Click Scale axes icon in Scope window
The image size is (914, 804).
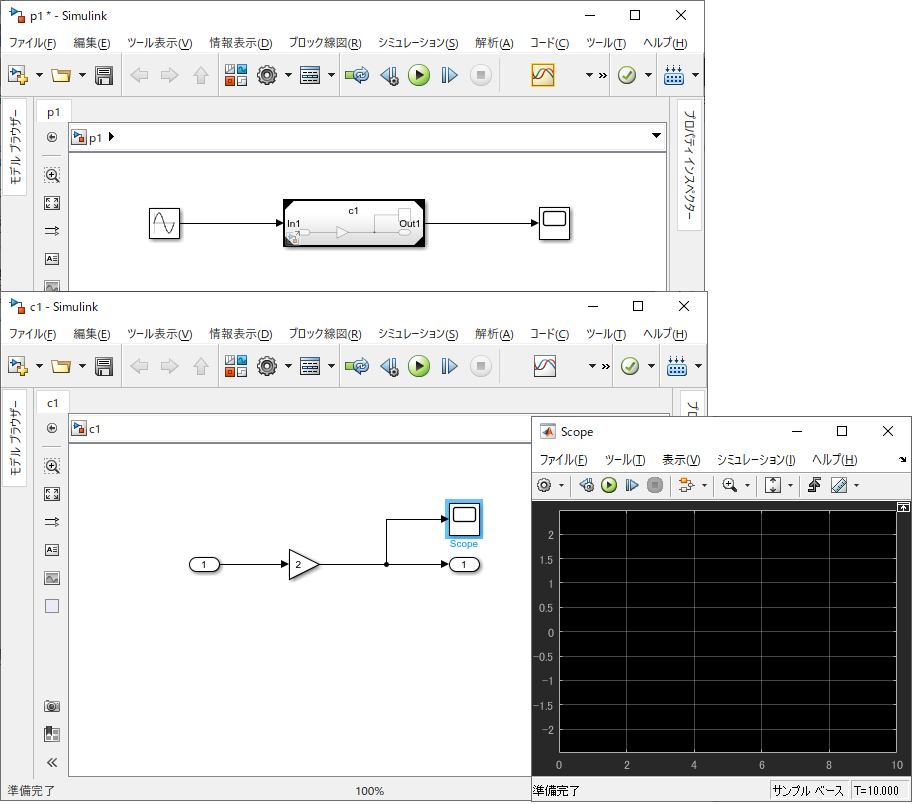coord(773,485)
